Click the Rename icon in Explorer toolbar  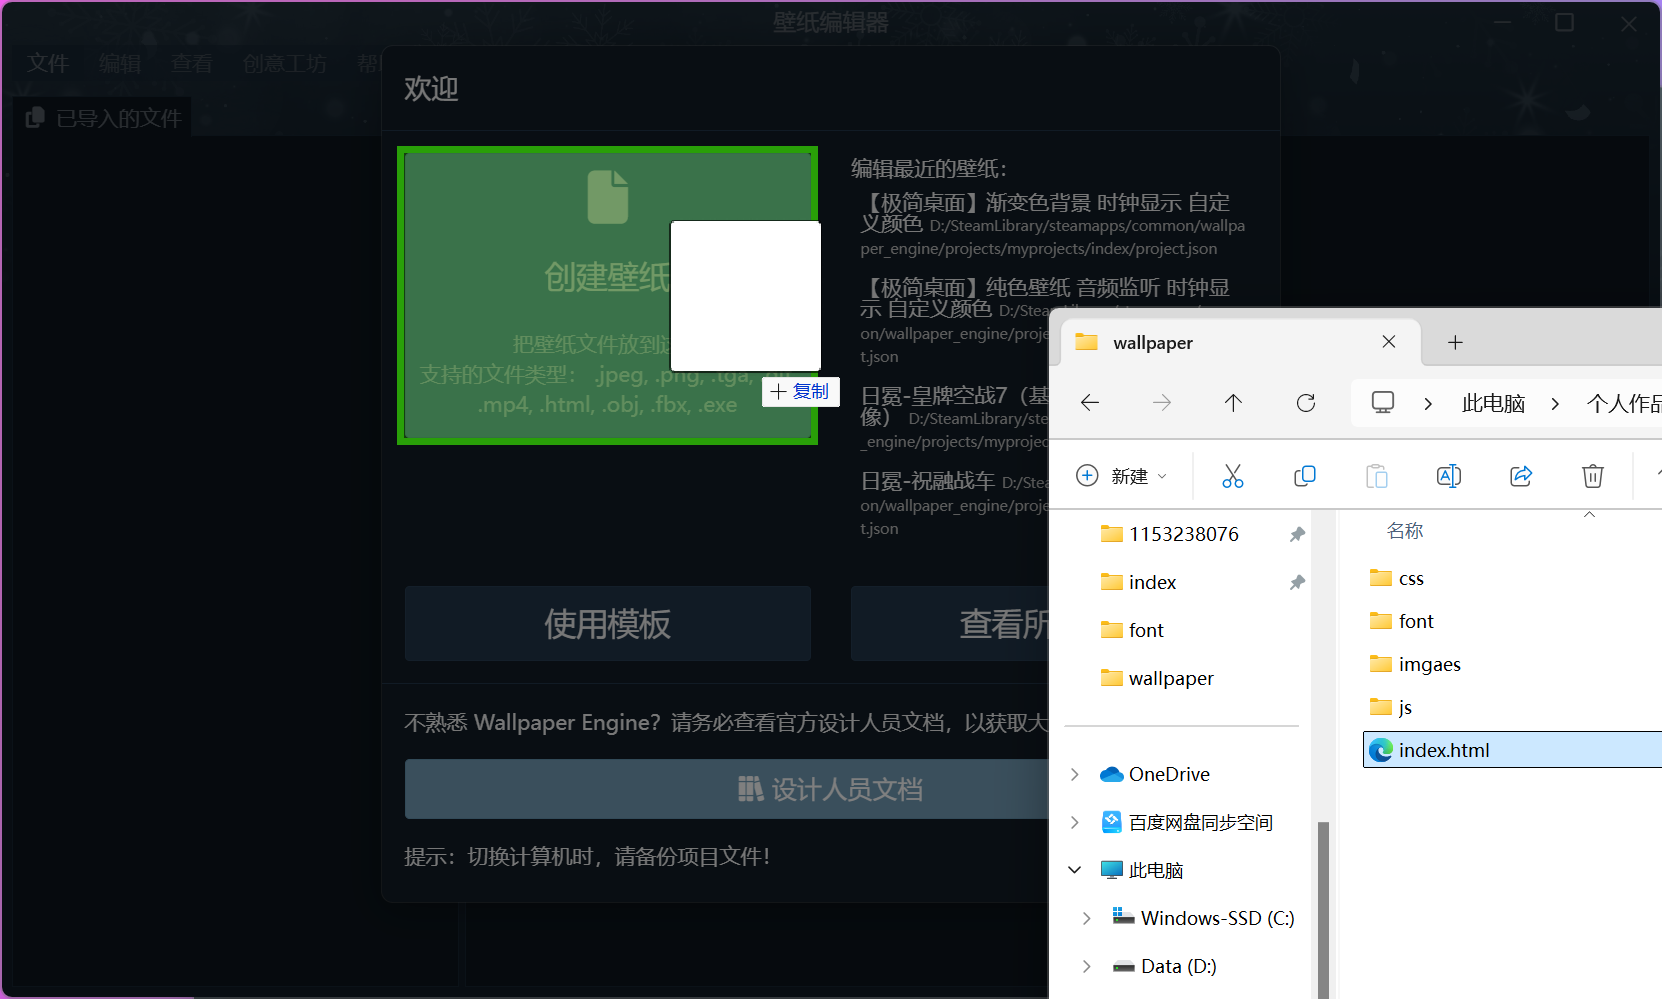(x=1448, y=476)
